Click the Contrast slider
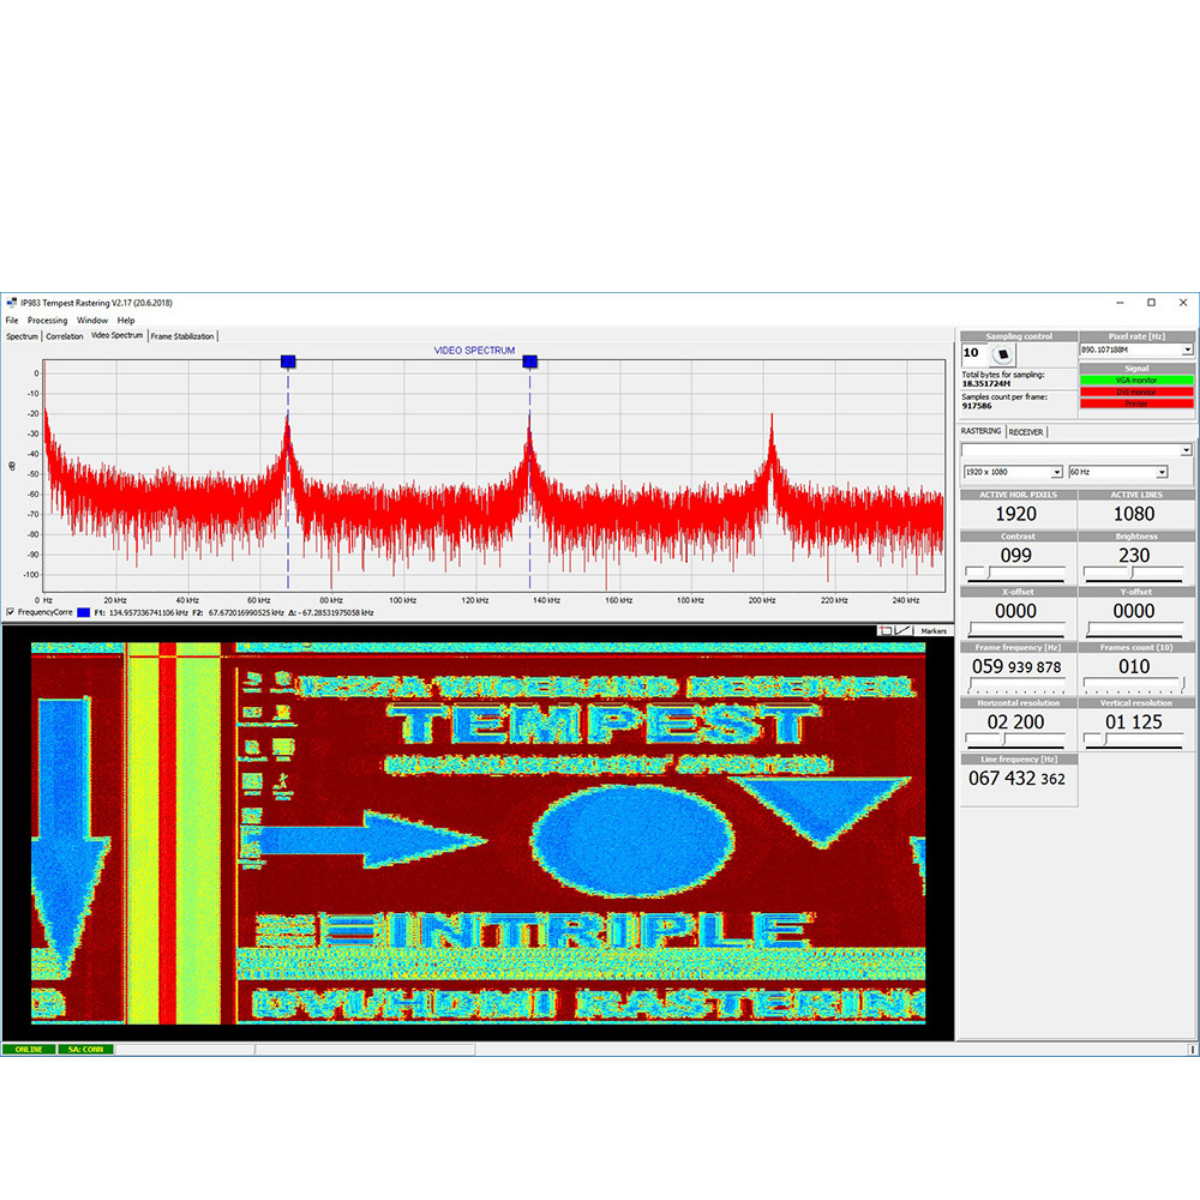1200x1200 pixels. (x=1016, y=573)
